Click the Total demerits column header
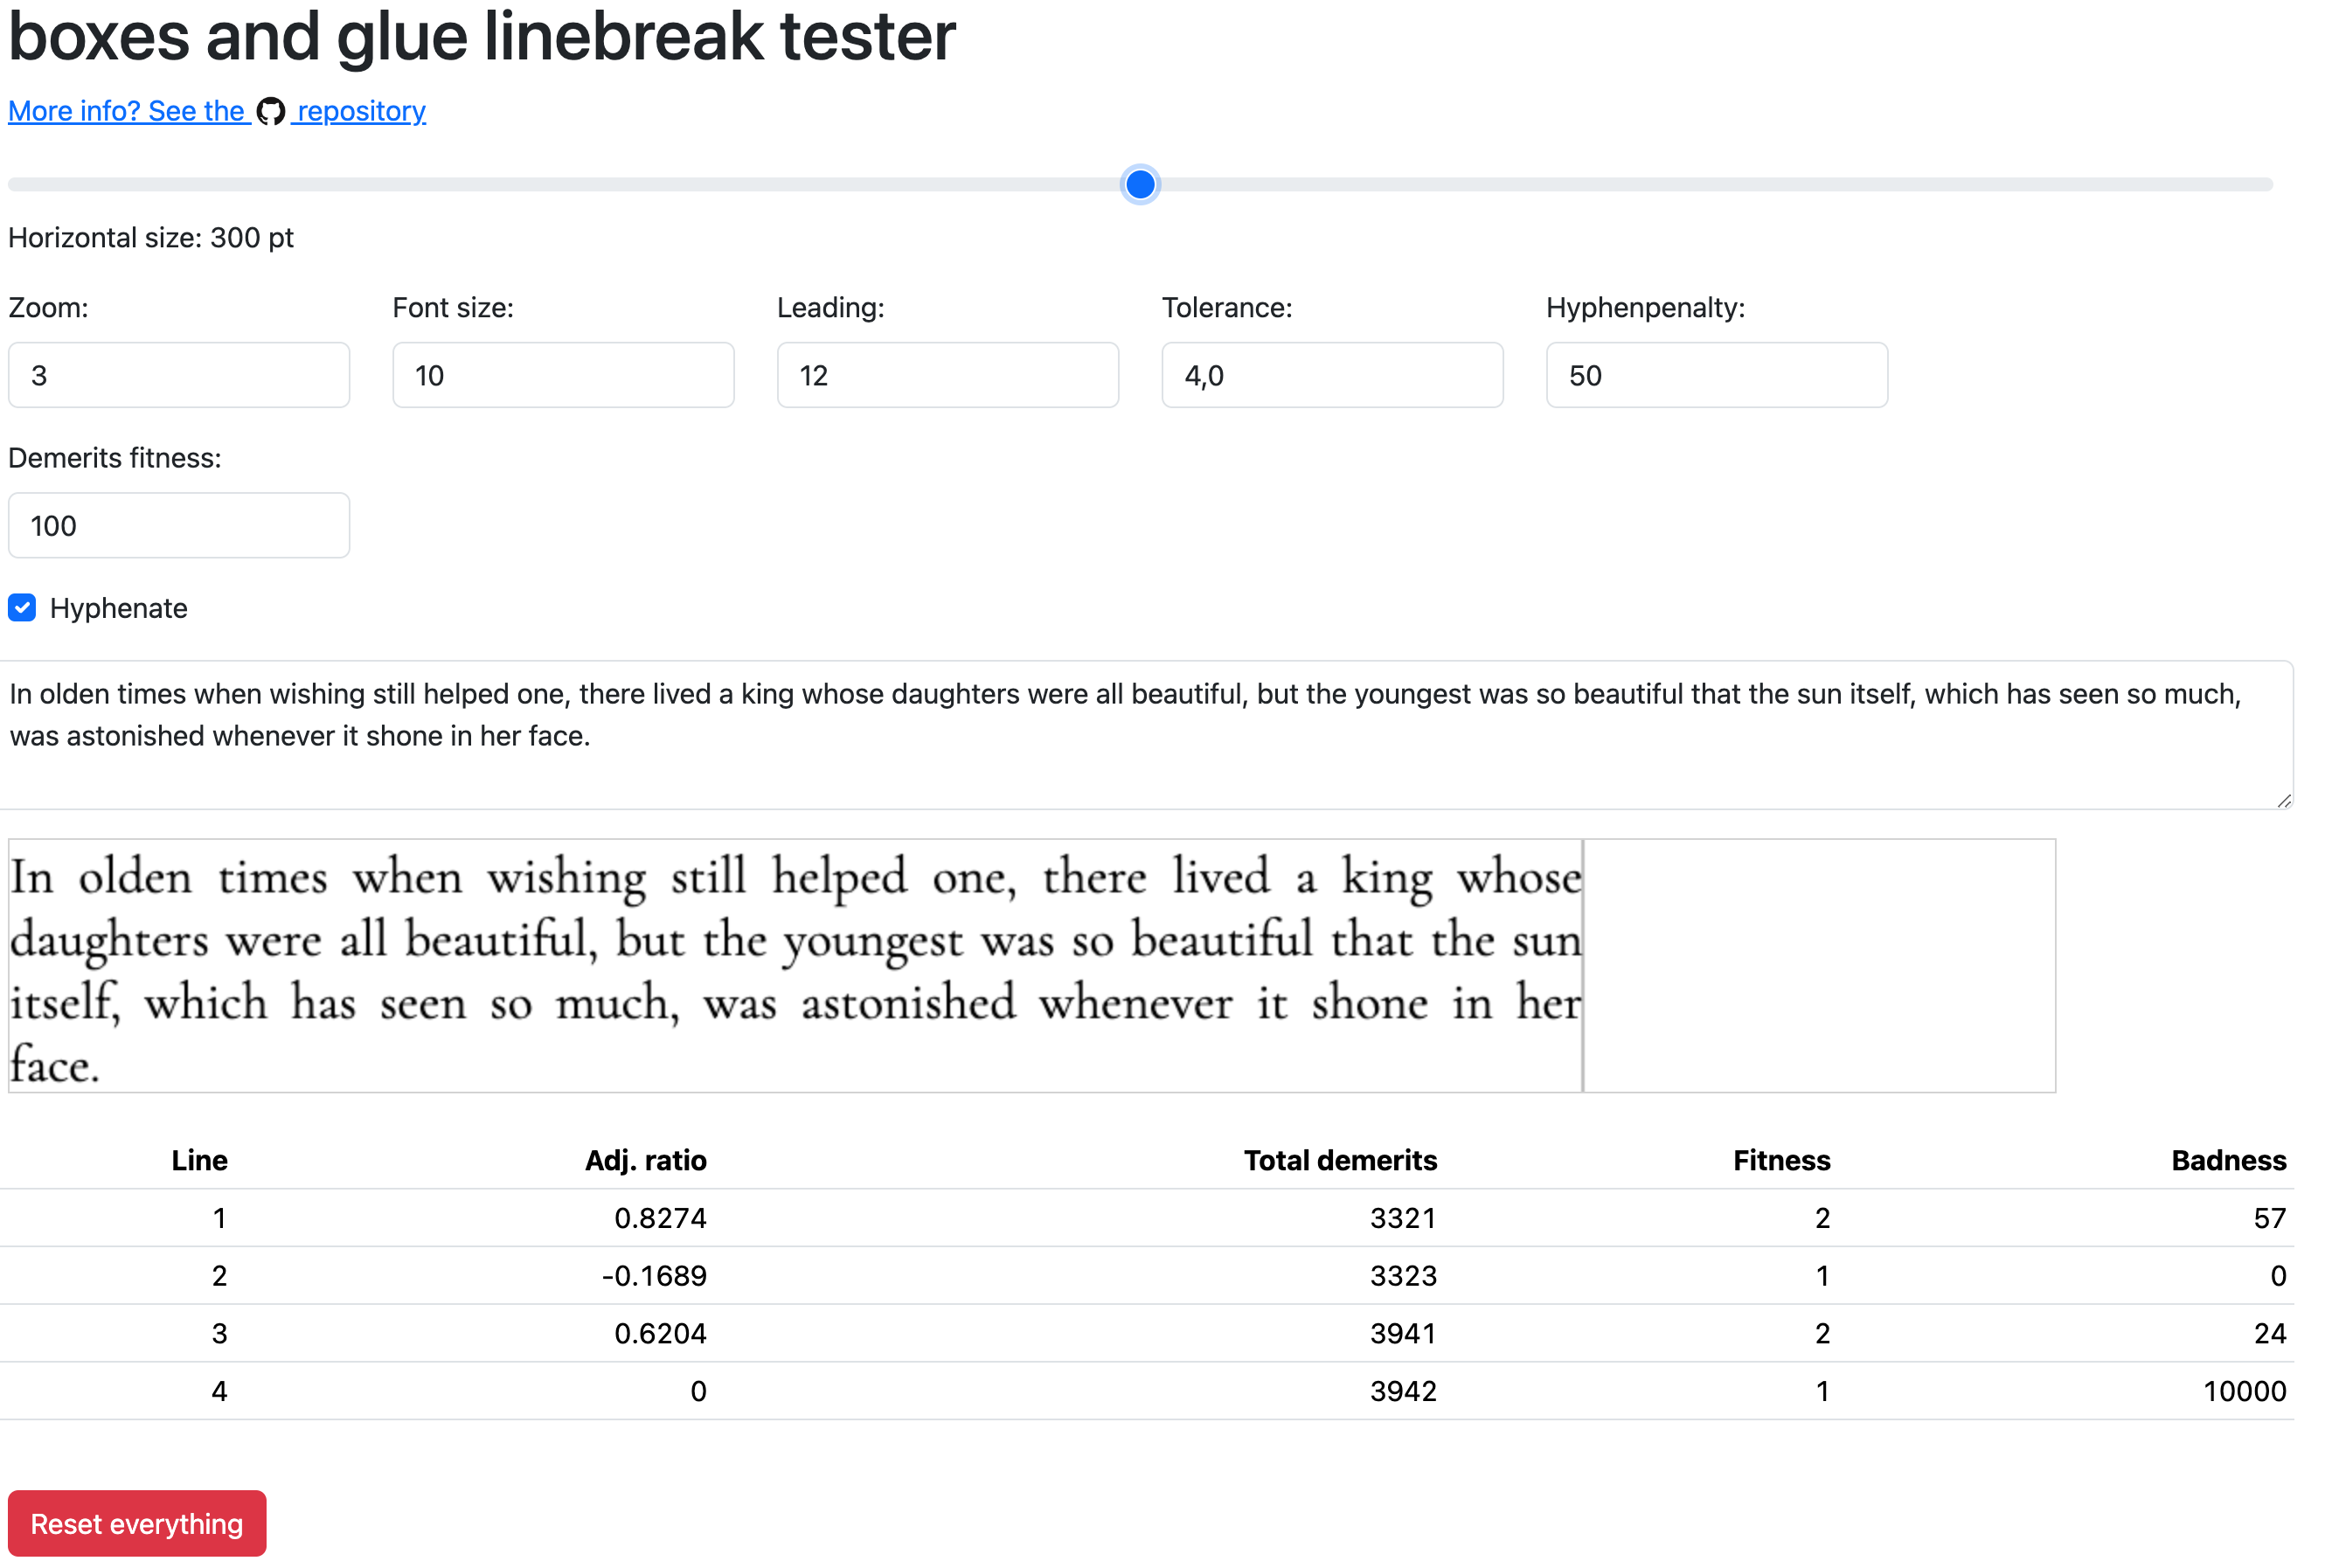The width and height of the screenshot is (2325, 1568). click(x=1340, y=1160)
